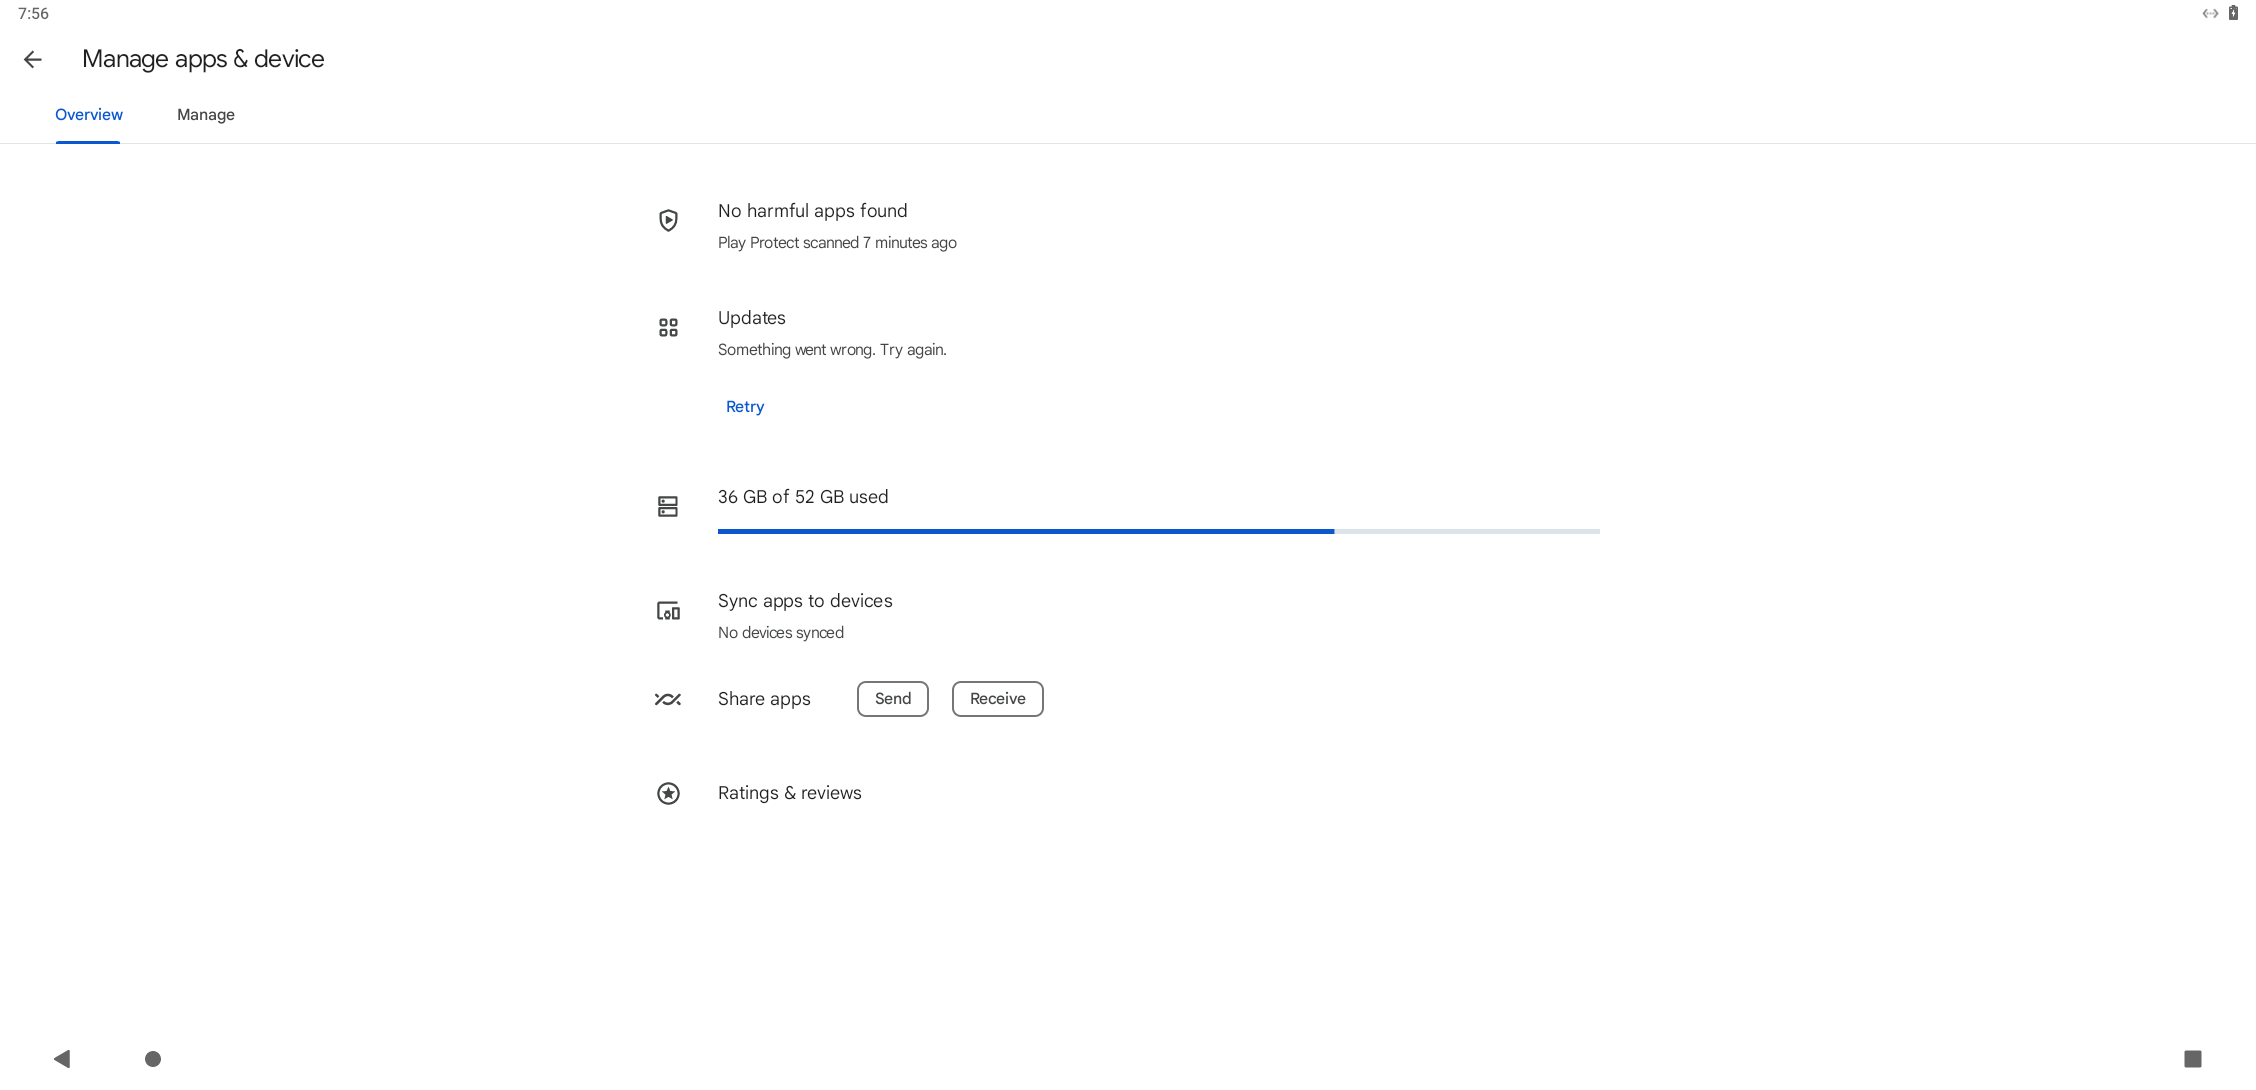This screenshot has height=1090, width=2256.
Task: Click the Share apps arrows icon
Action: click(668, 699)
